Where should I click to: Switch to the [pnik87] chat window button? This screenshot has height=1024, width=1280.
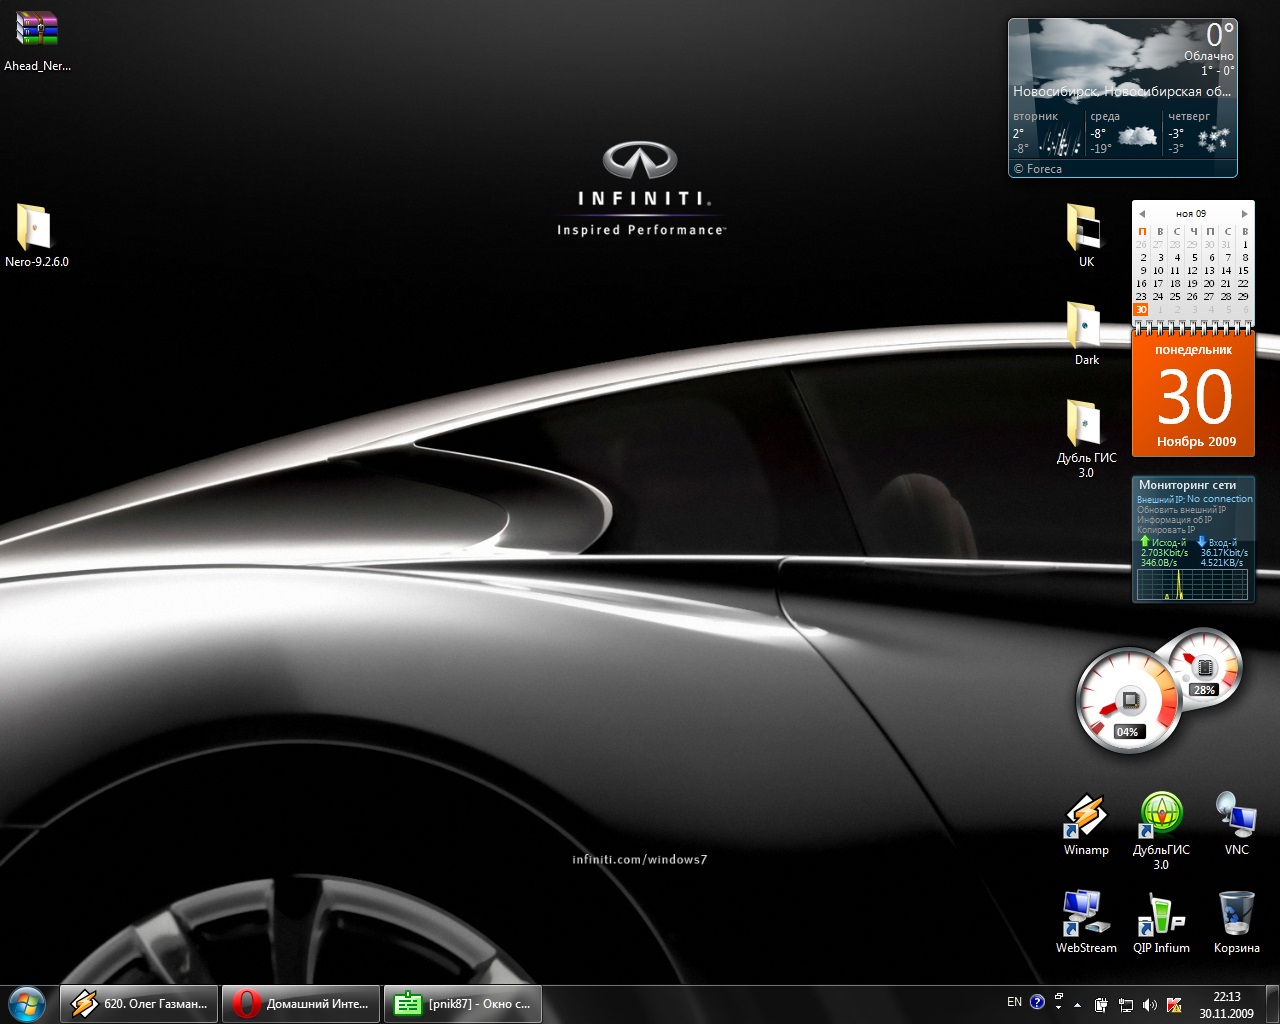(x=463, y=1003)
